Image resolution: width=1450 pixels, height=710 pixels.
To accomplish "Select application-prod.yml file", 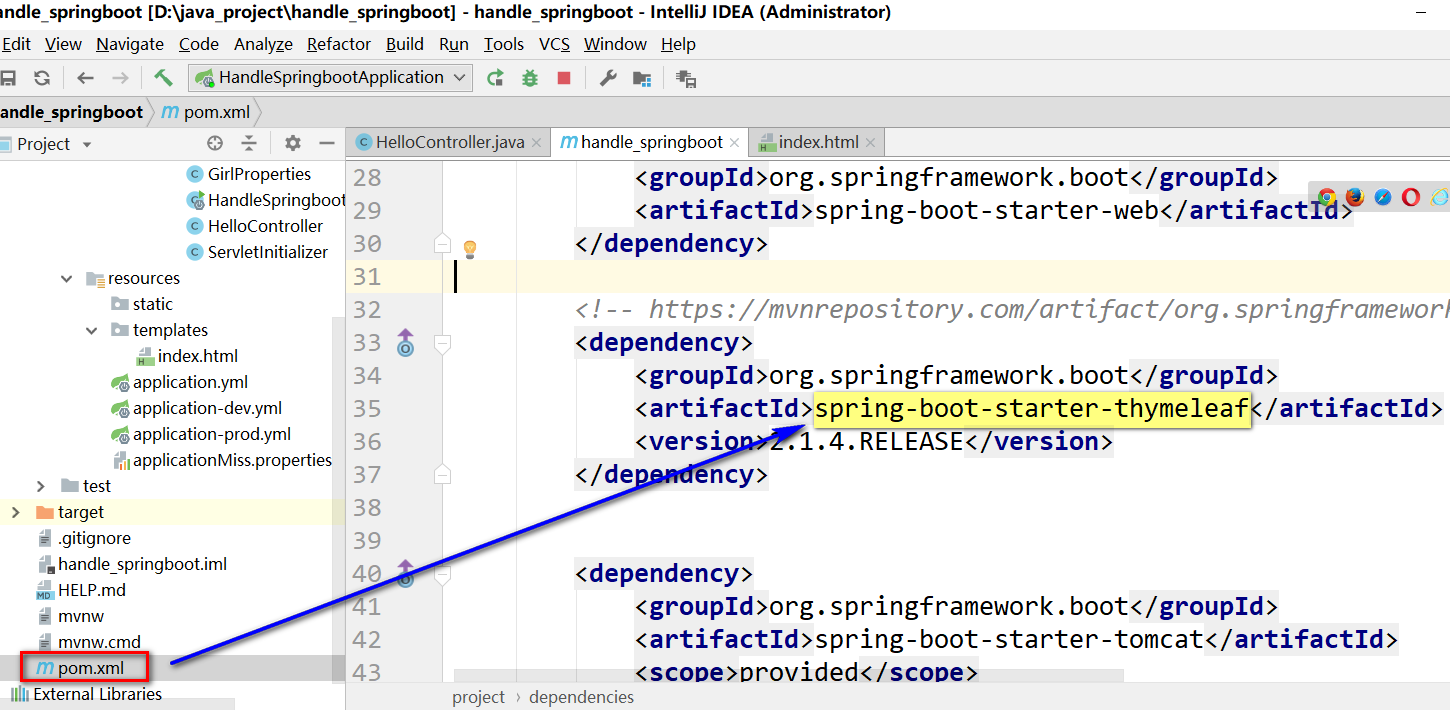I will click(201, 434).
